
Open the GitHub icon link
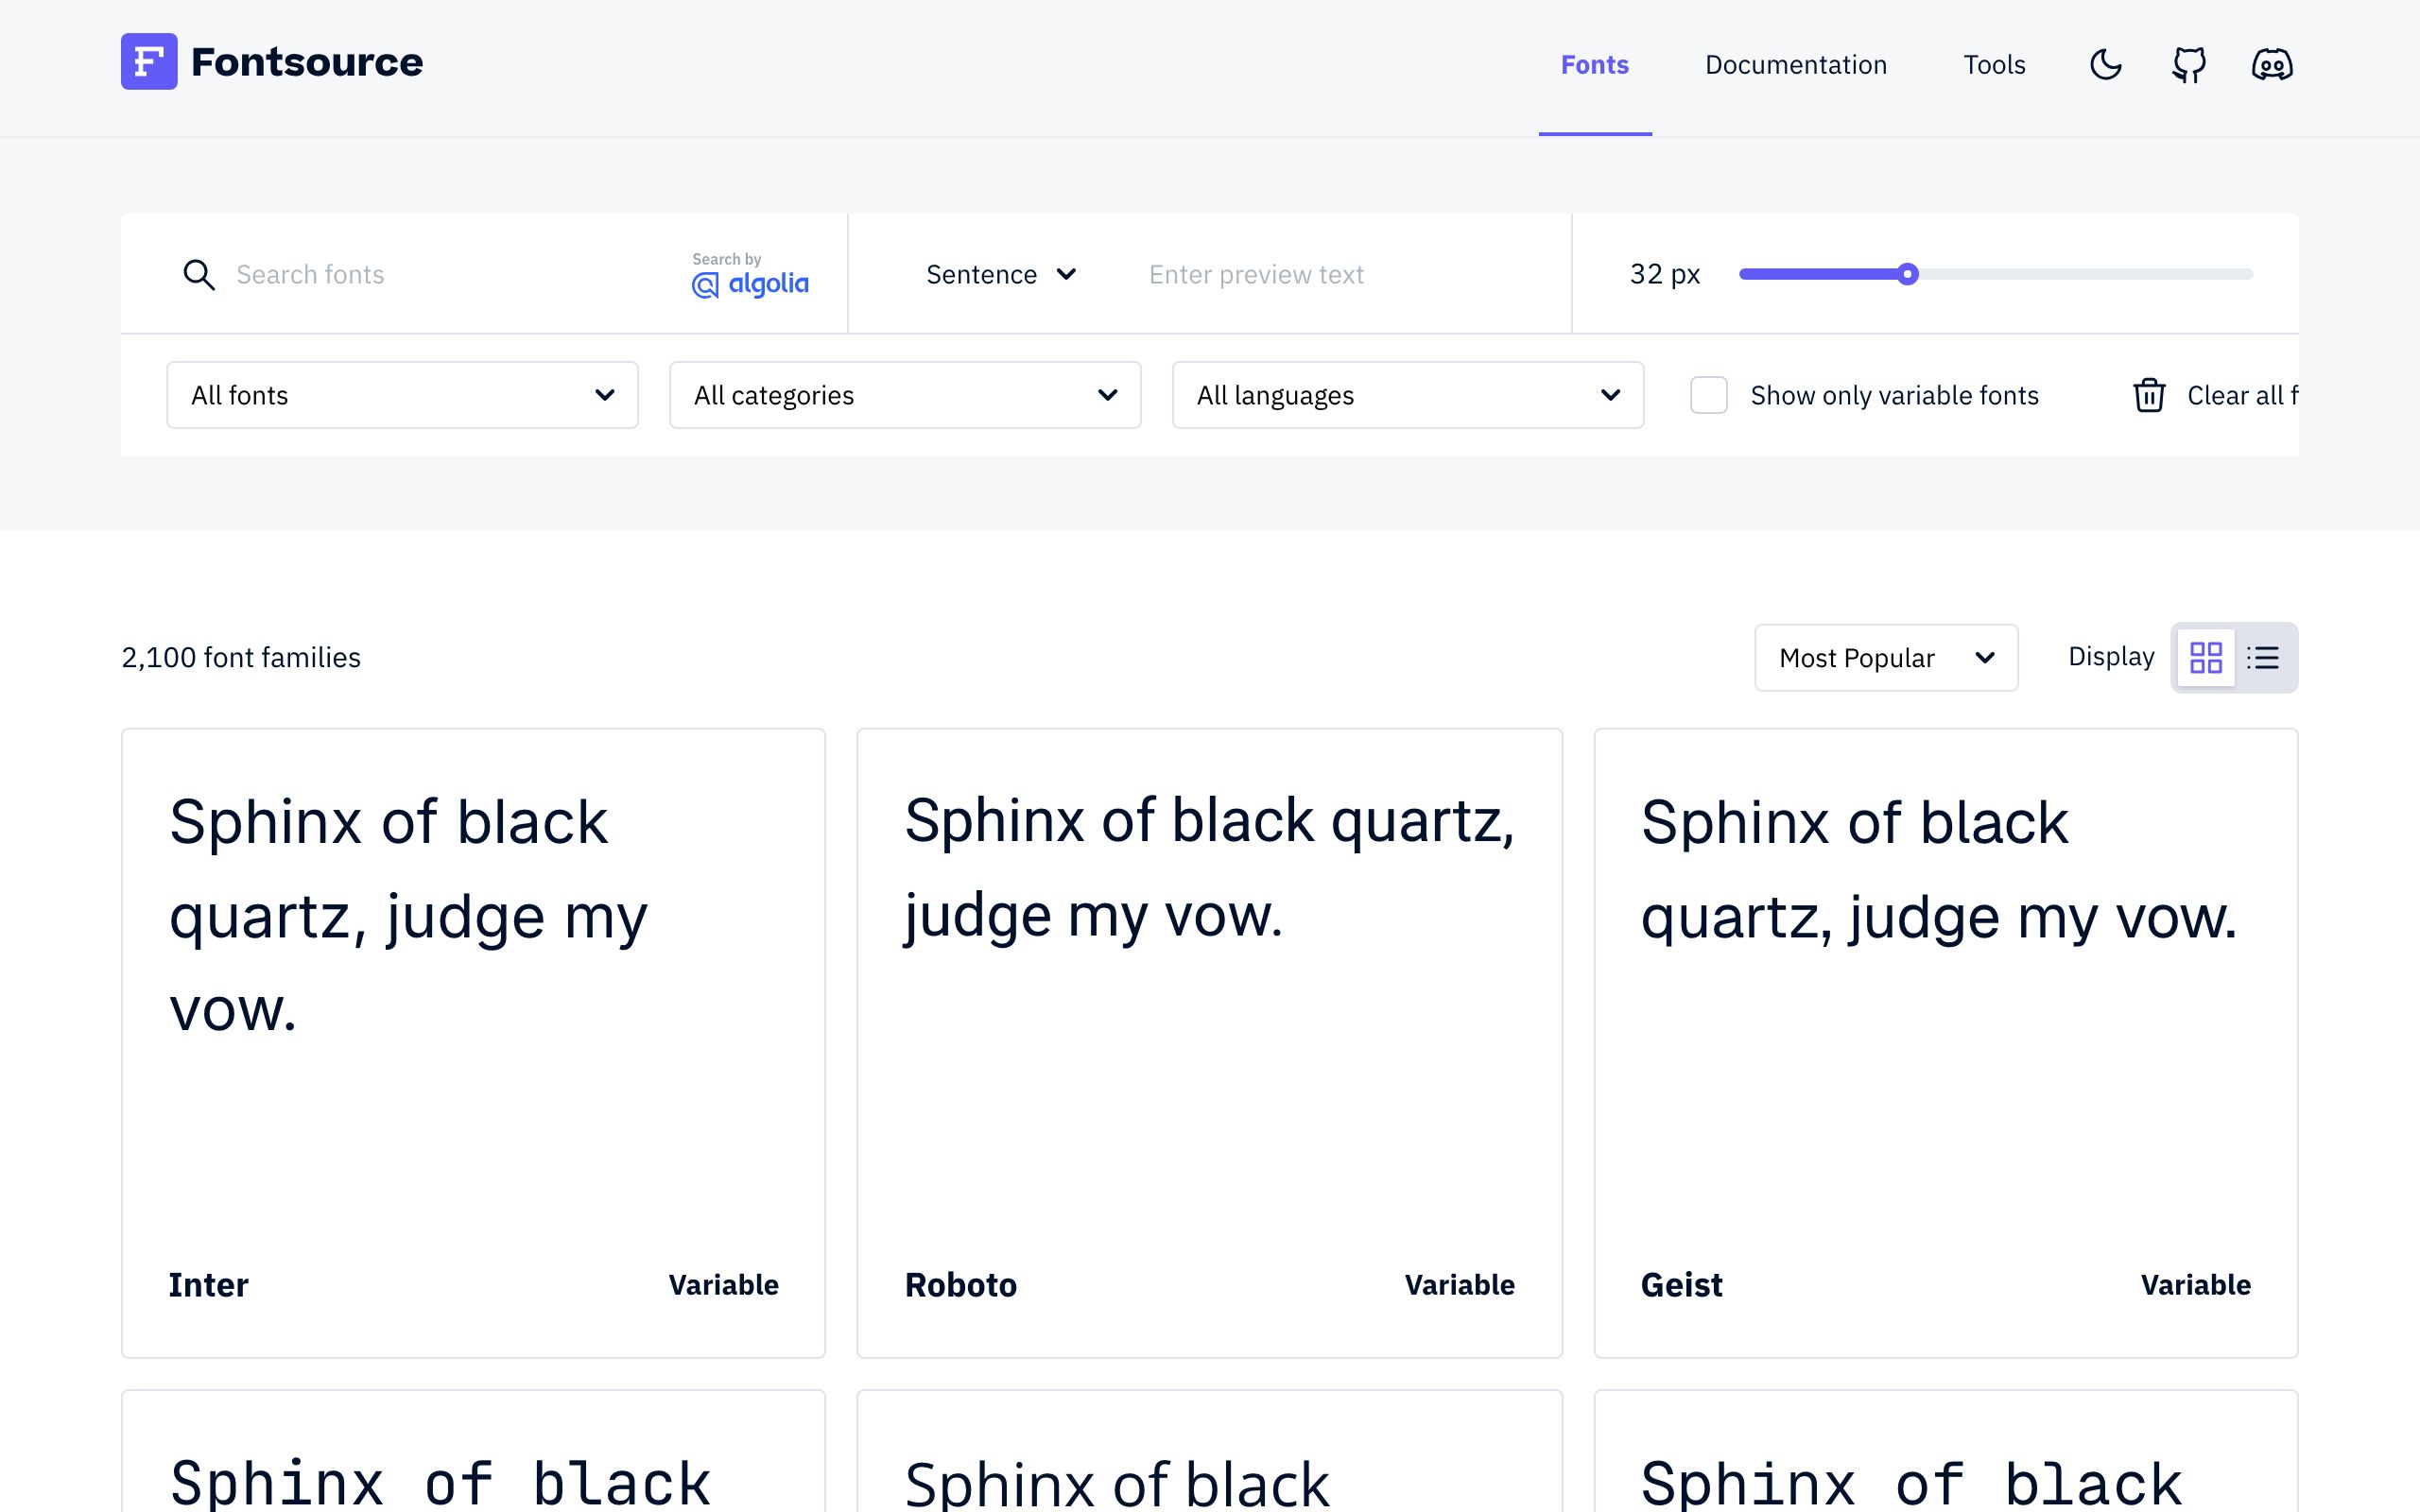[2189, 65]
